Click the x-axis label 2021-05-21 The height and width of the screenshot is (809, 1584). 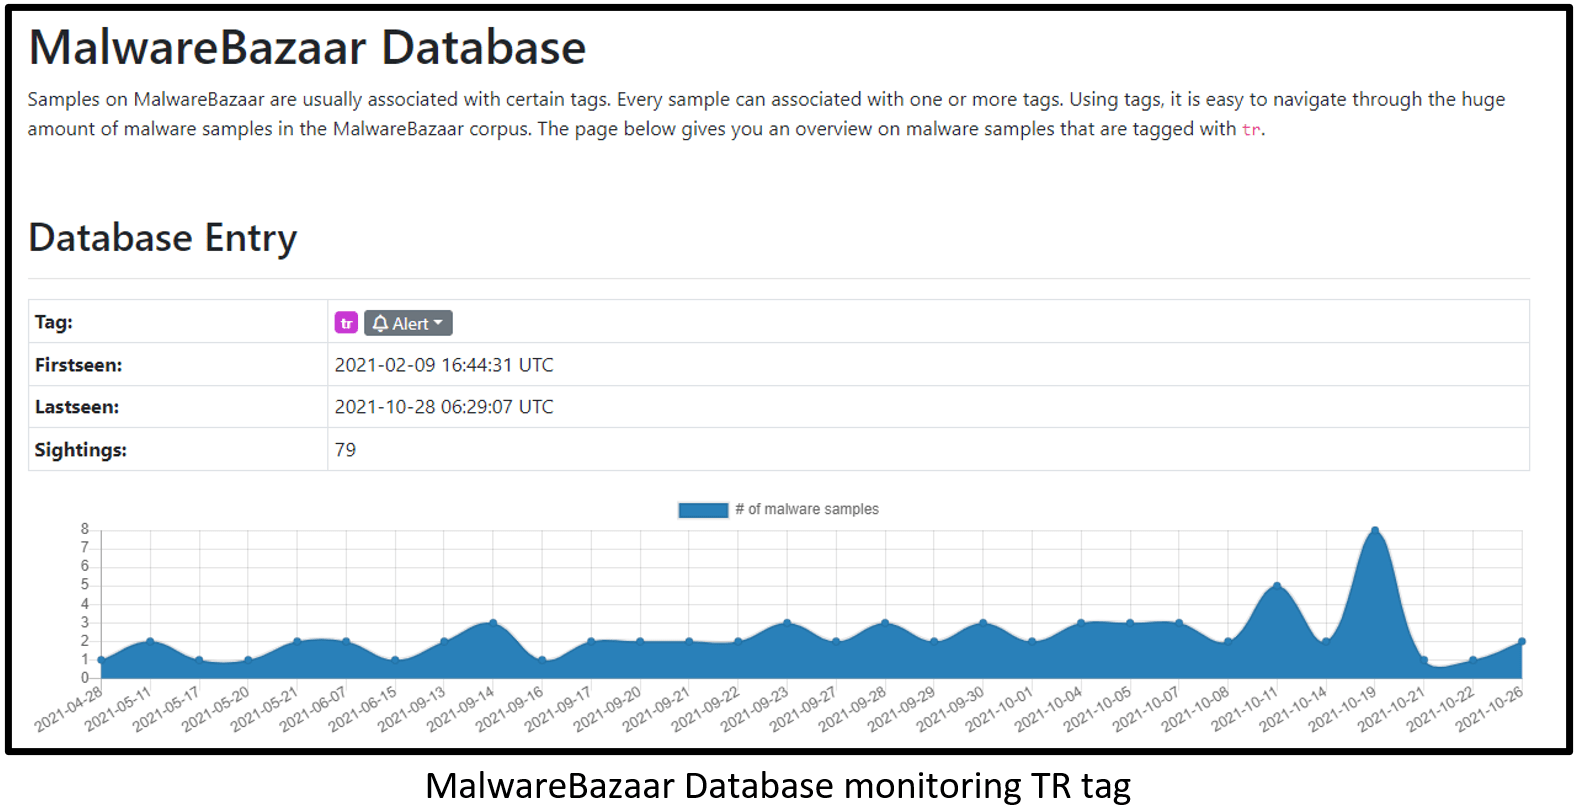click(265, 708)
